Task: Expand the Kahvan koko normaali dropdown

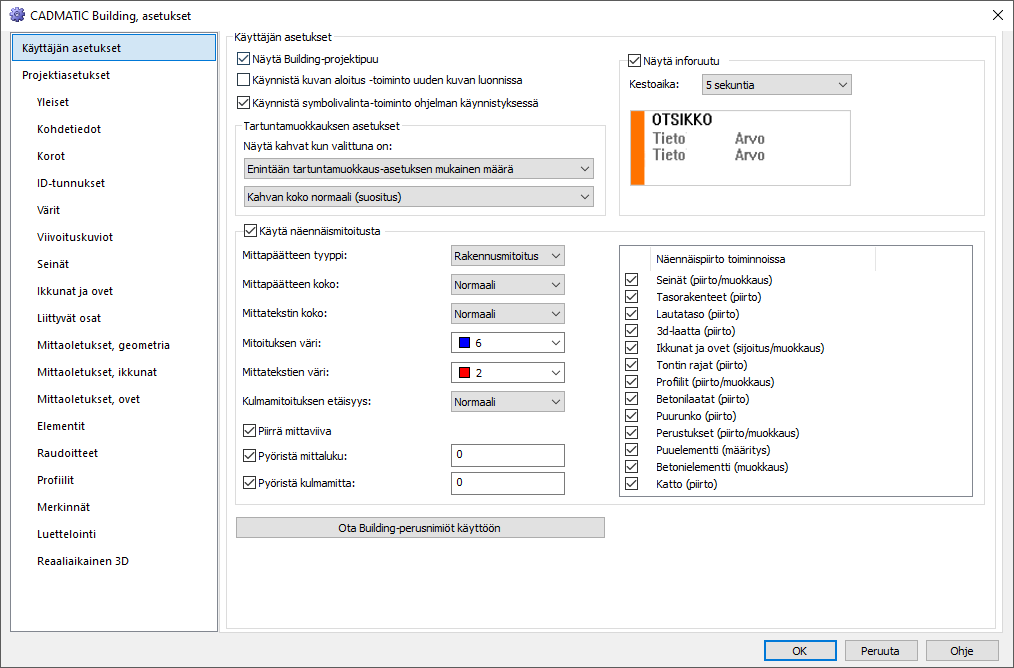Action: coord(419,197)
